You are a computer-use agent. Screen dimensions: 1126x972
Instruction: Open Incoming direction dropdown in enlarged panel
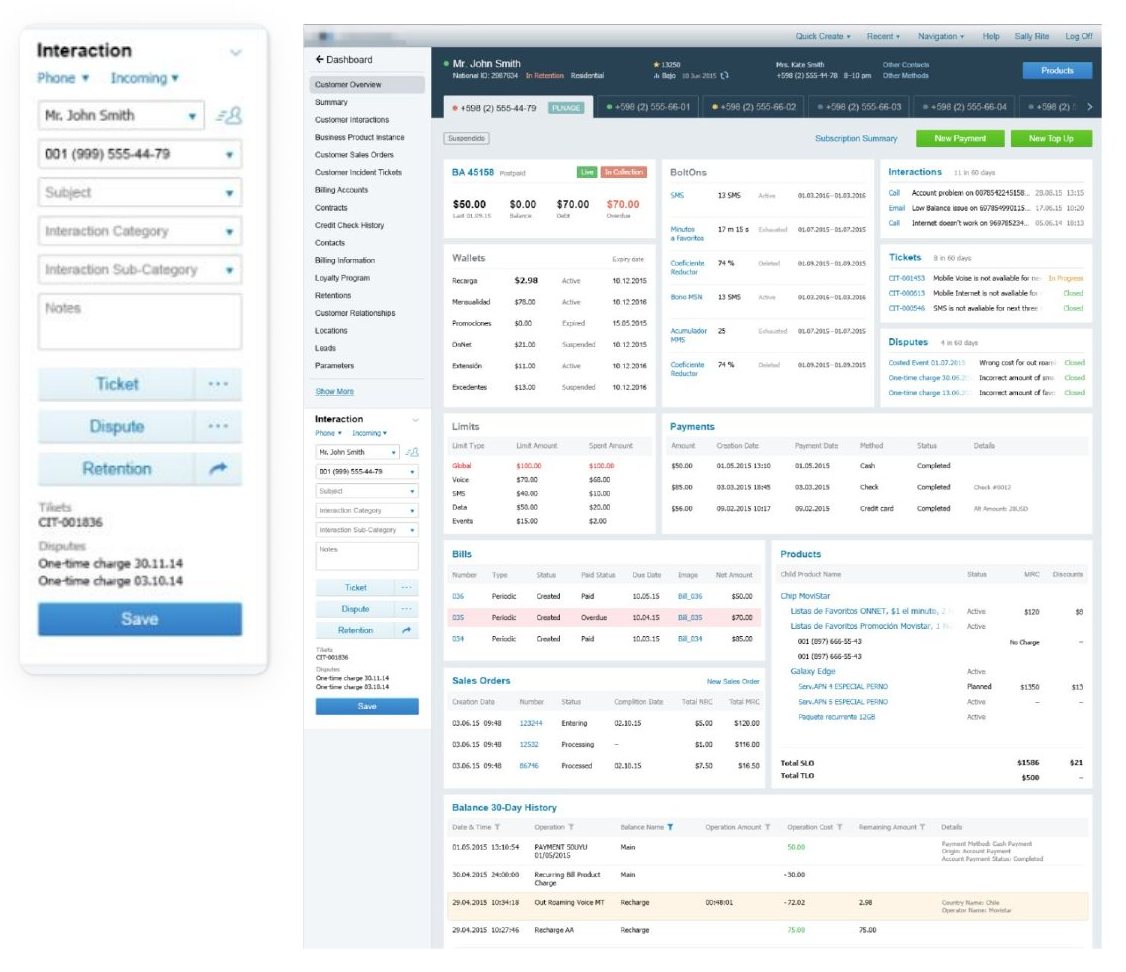click(144, 78)
